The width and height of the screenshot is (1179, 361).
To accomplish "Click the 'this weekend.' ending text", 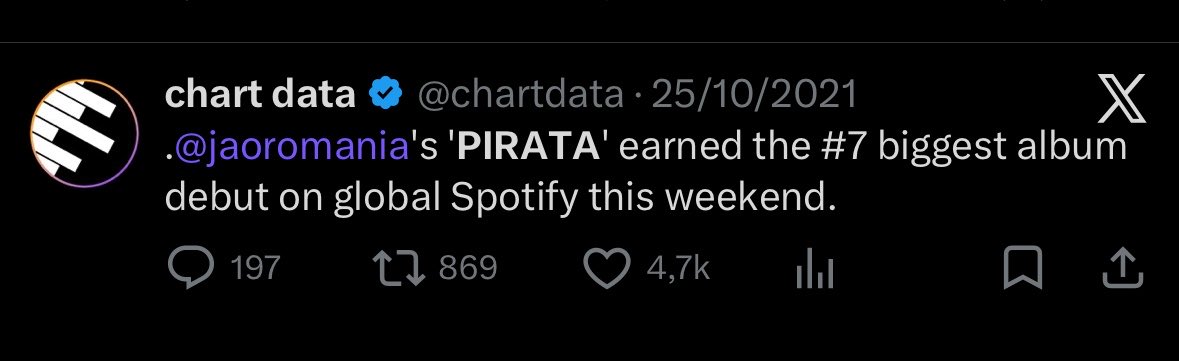I will click(713, 196).
